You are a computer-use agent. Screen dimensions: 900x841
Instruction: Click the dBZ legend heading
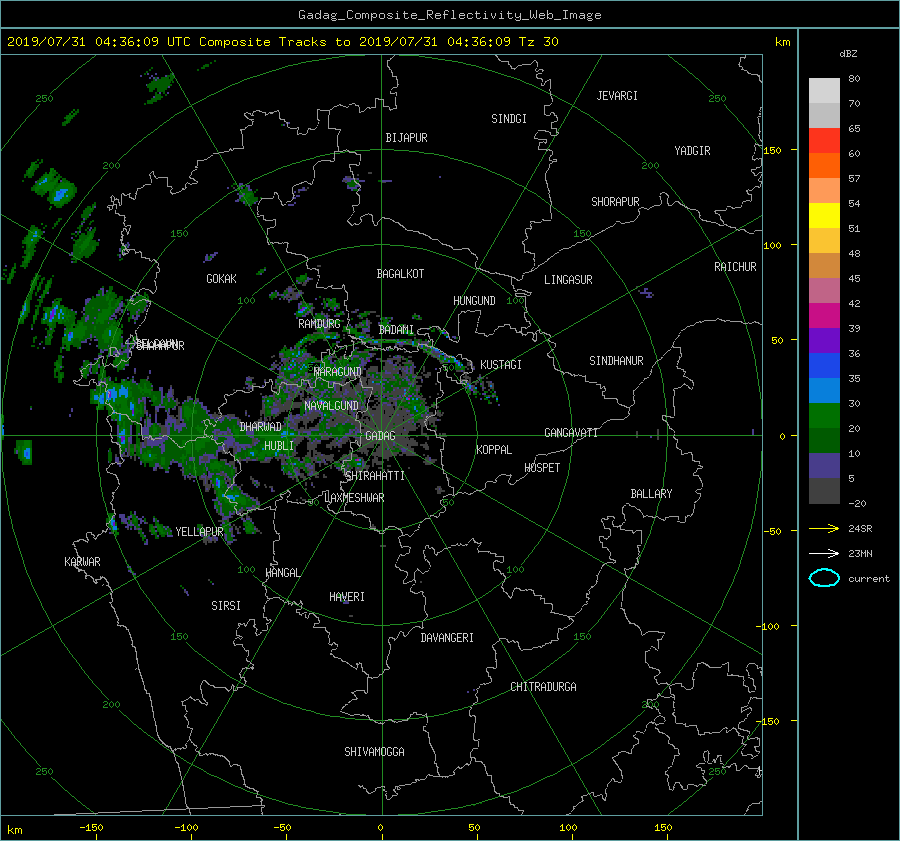click(848, 54)
